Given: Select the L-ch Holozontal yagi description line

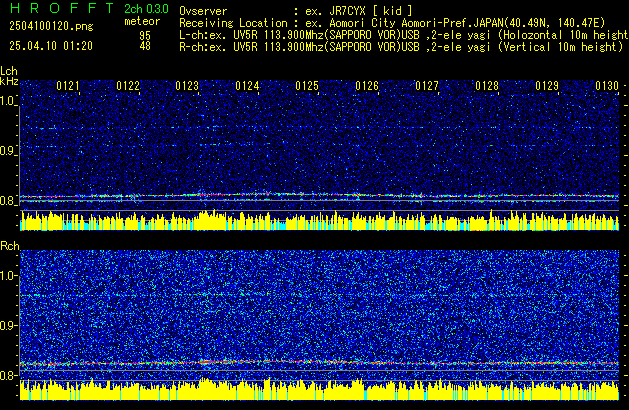Looking at the screenshot, I should [x=404, y=35].
